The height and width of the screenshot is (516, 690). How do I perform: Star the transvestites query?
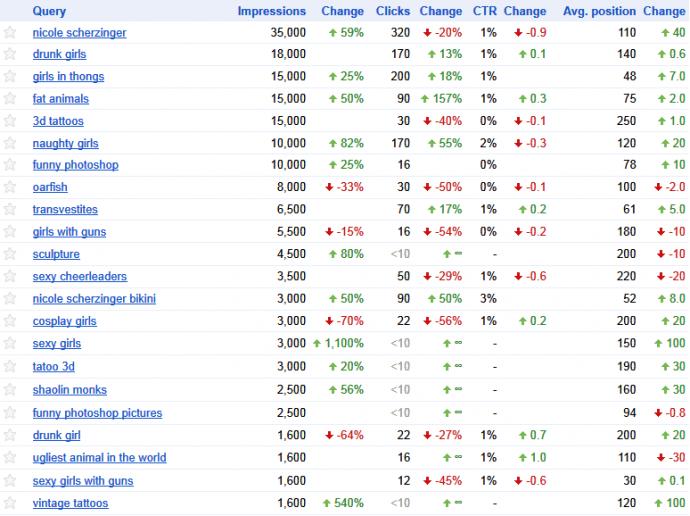[10, 209]
